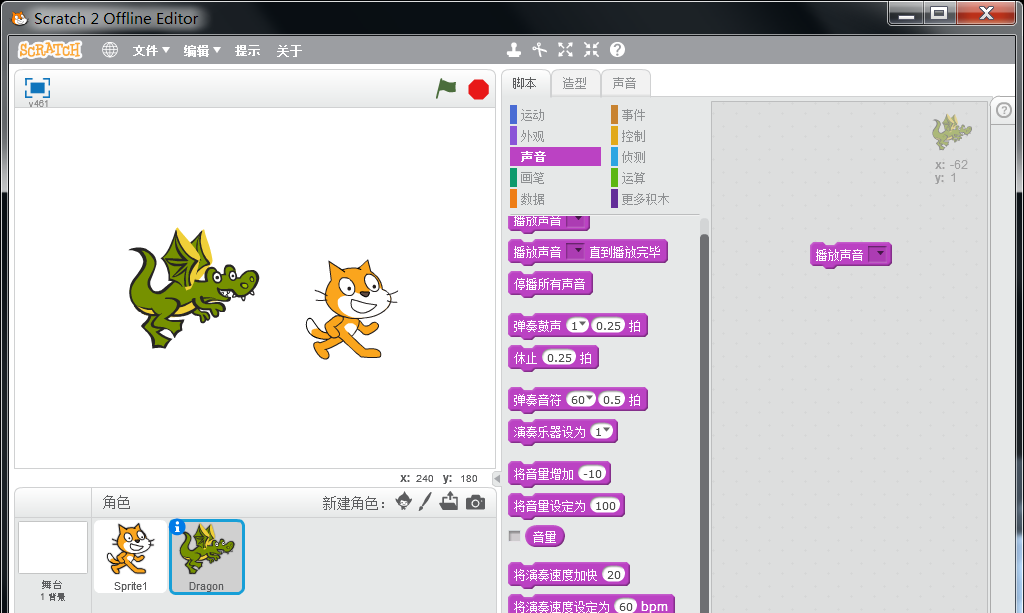Switch to the 脚本 tab
The width and height of the screenshot is (1024, 613).
click(524, 83)
